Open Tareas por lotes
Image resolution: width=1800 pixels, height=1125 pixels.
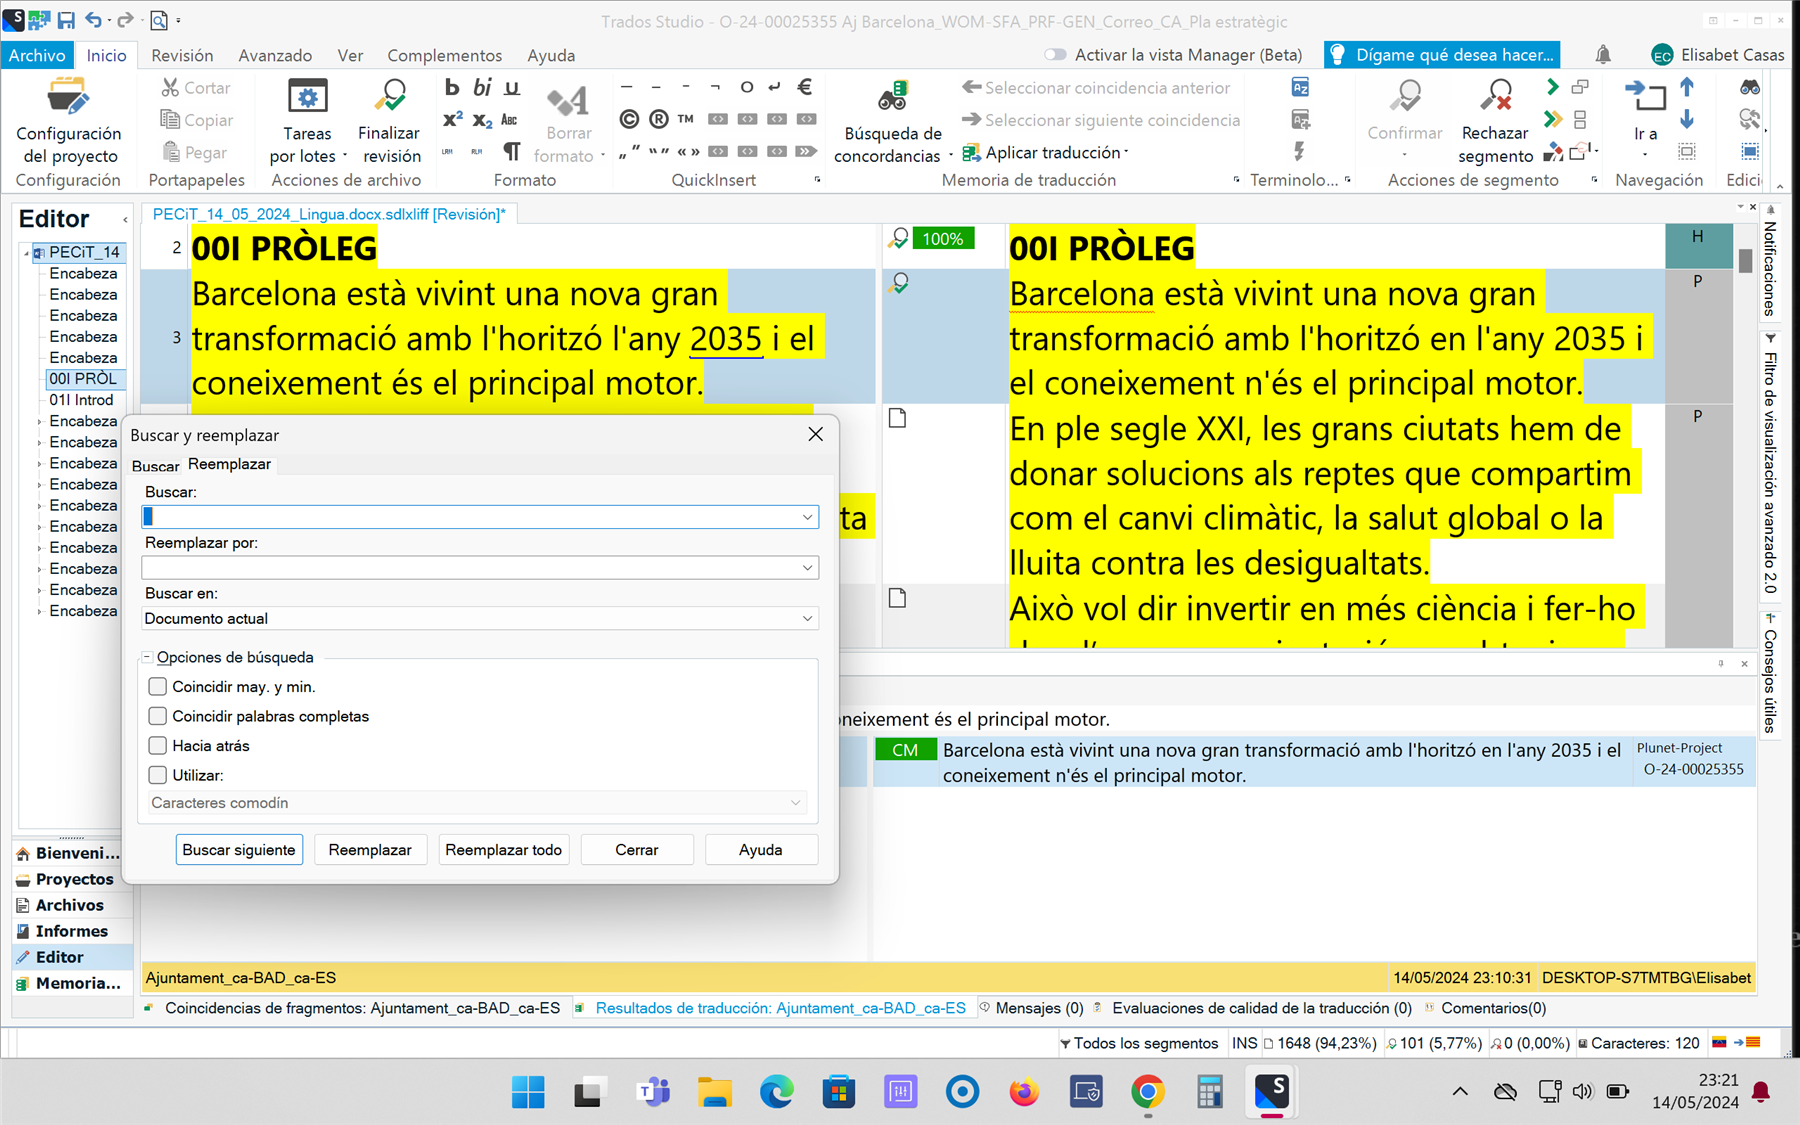[x=308, y=122]
